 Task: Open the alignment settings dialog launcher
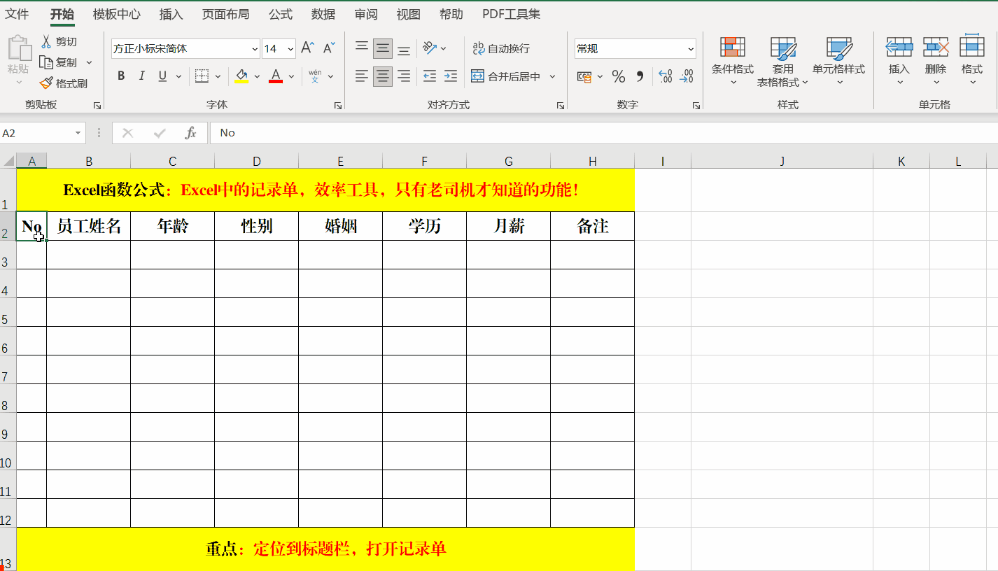coord(560,106)
